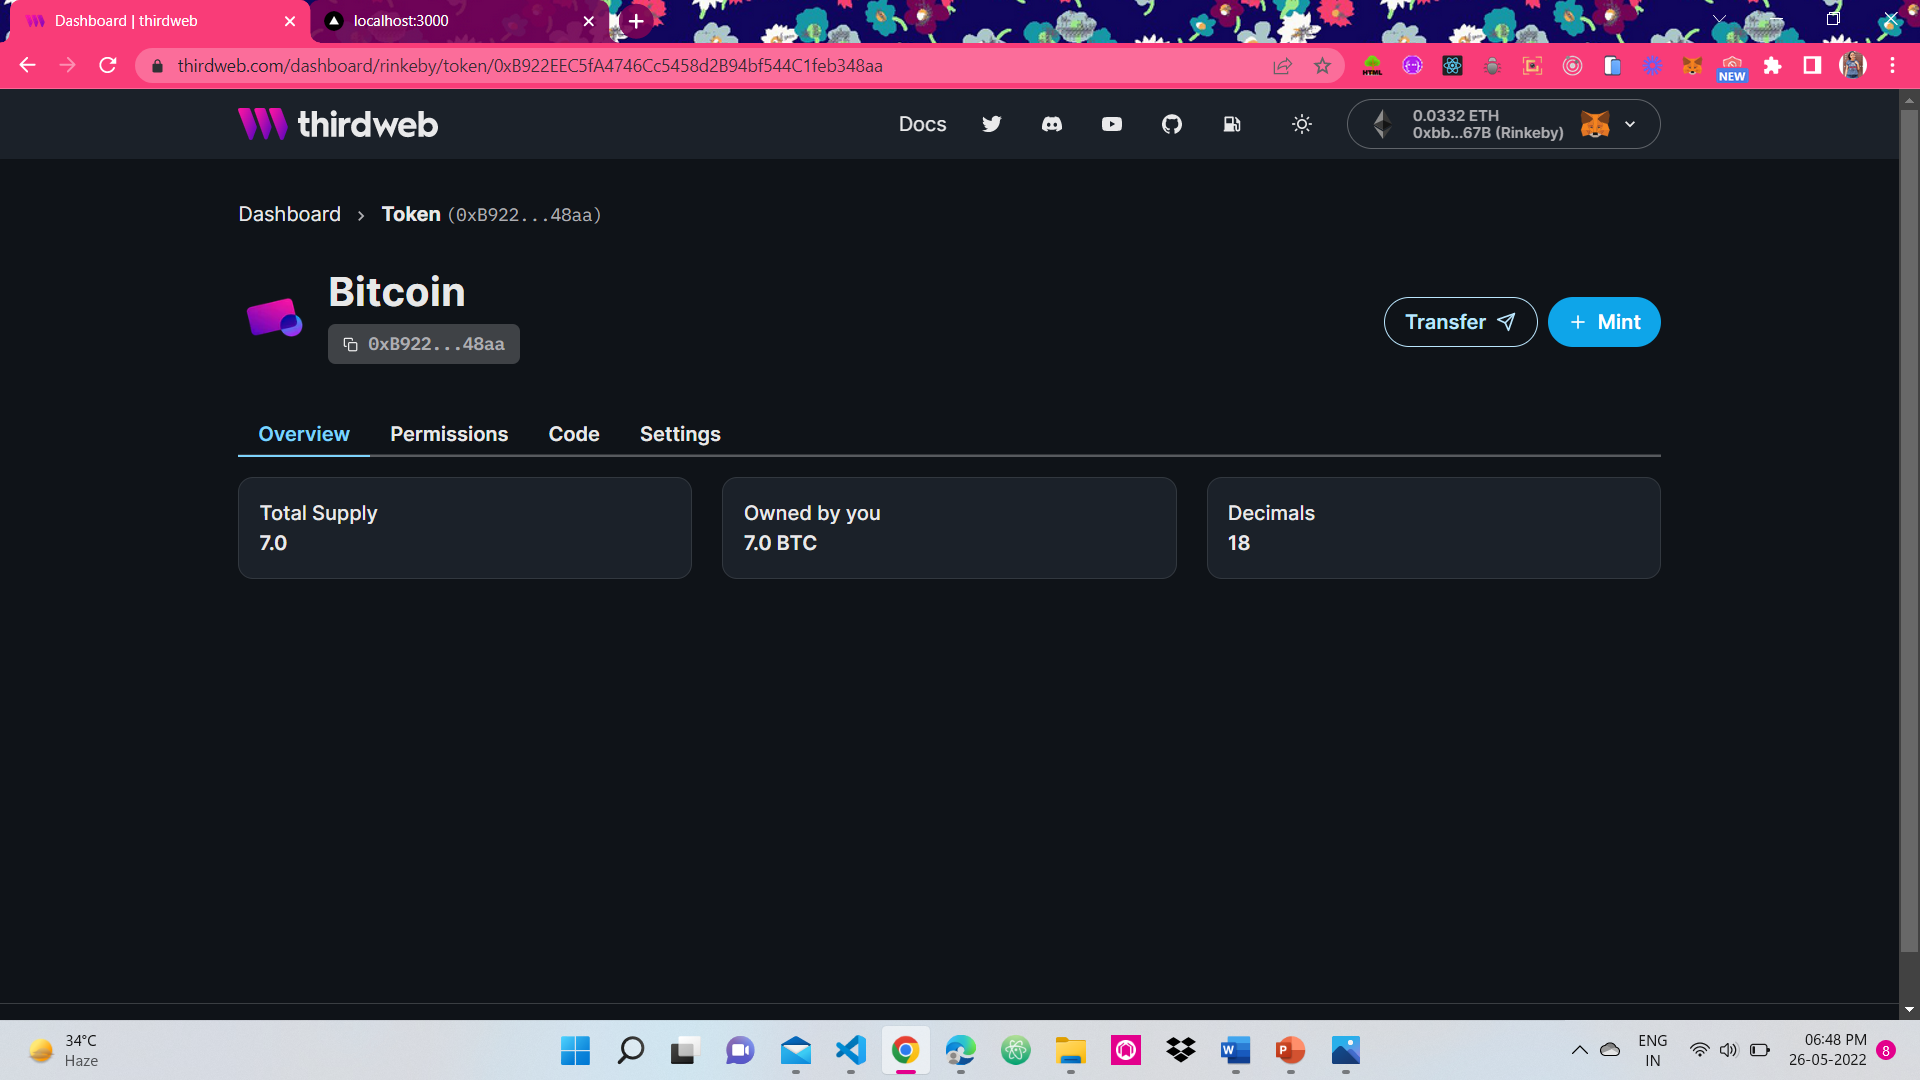
Task: Toggle light/dark theme sun icon
Action: point(1301,124)
